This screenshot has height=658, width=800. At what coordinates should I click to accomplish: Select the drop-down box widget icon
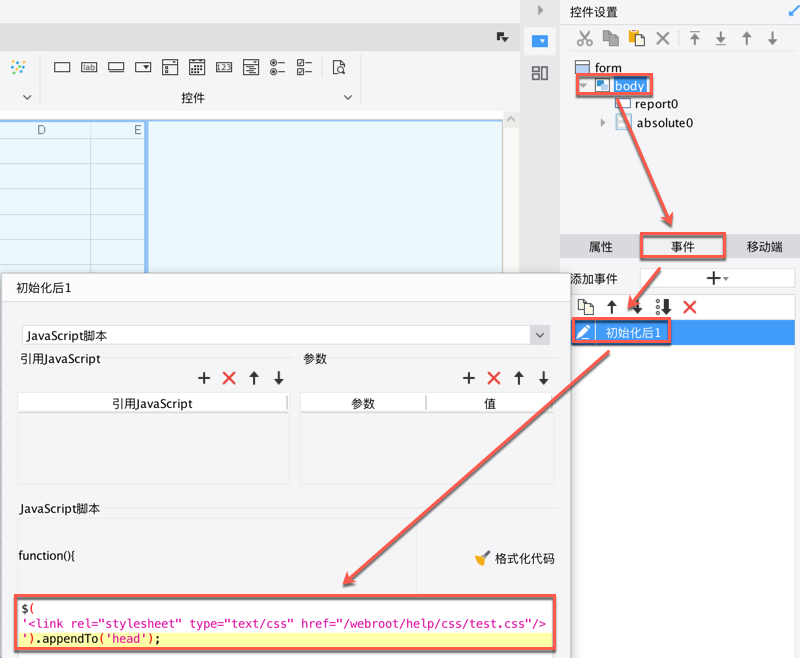[x=143, y=67]
